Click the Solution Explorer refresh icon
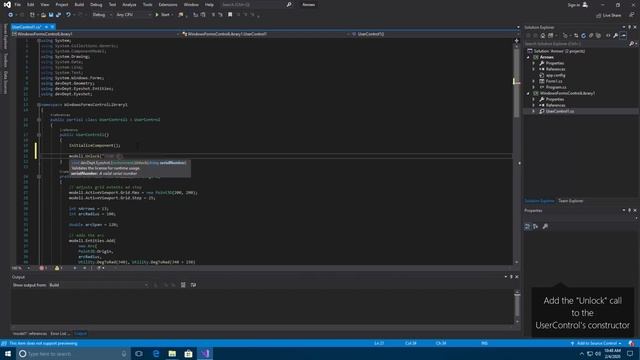Image resolution: width=640 pixels, height=360 pixels. click(583, 36)
